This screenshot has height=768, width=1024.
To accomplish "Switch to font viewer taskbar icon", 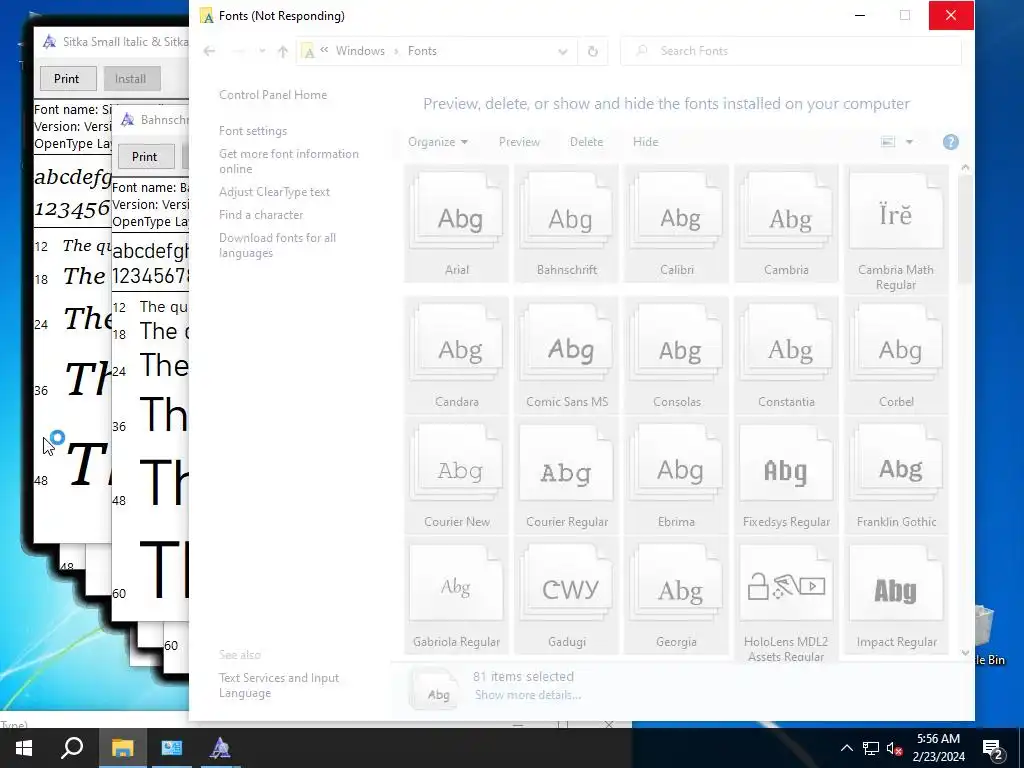I will tap(220, 748).
